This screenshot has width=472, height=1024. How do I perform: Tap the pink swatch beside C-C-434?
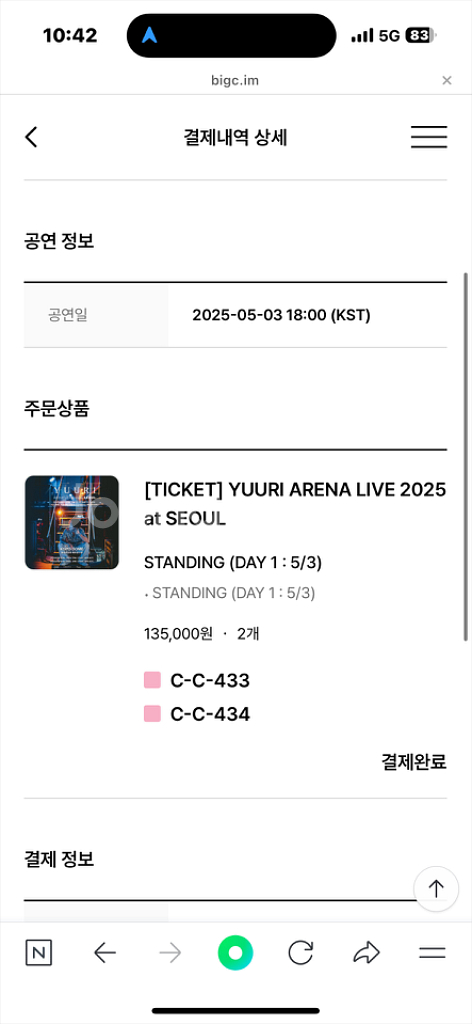click(152, 714)
